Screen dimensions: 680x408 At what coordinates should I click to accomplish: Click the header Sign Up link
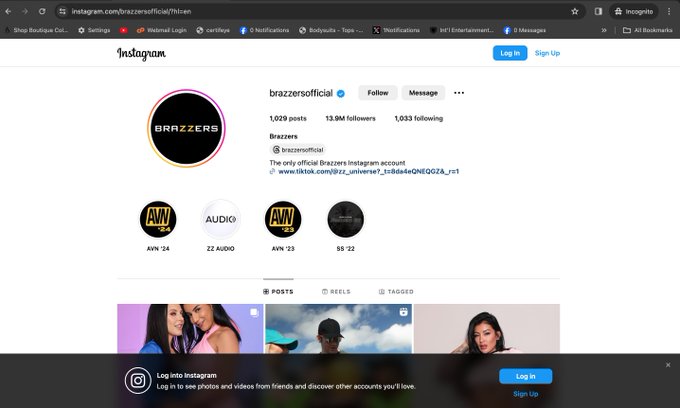point(547,53)
